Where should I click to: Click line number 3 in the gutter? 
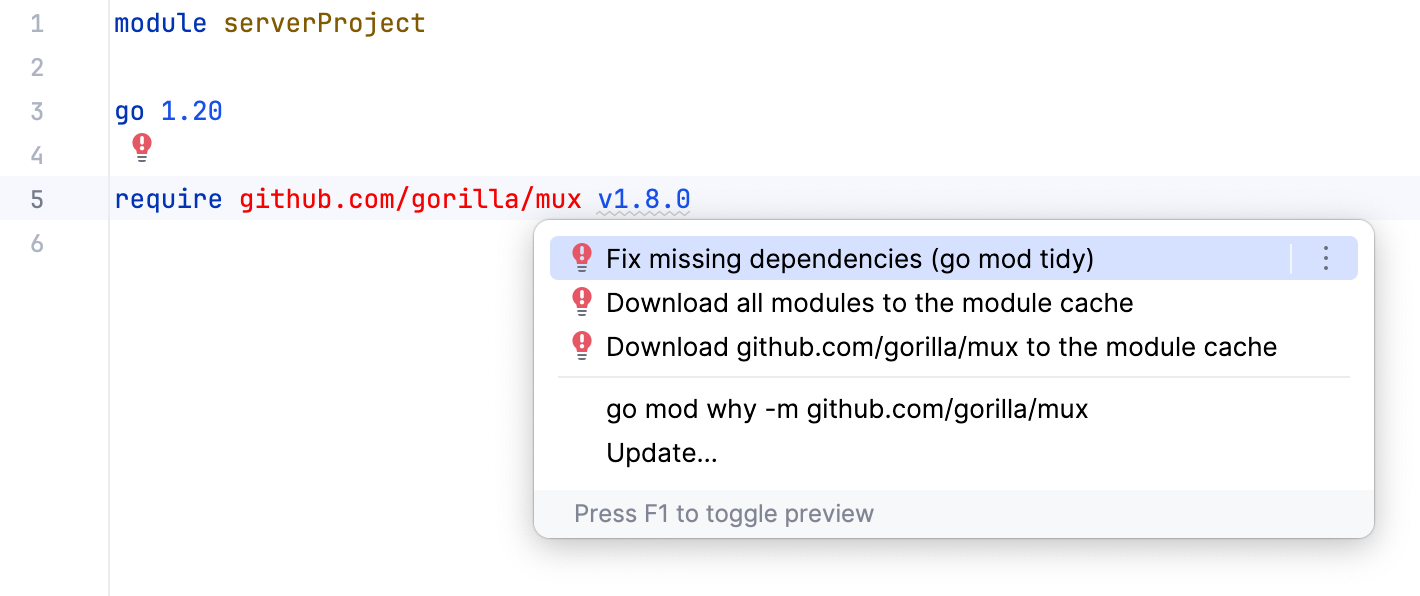coord(37,111)
